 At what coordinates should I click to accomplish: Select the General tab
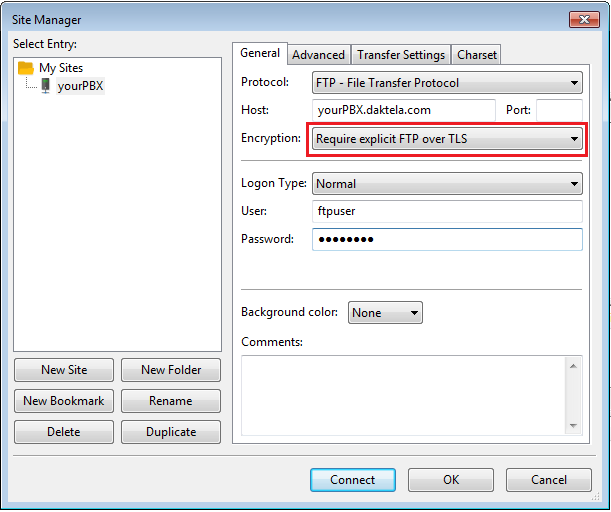(260, 54)
